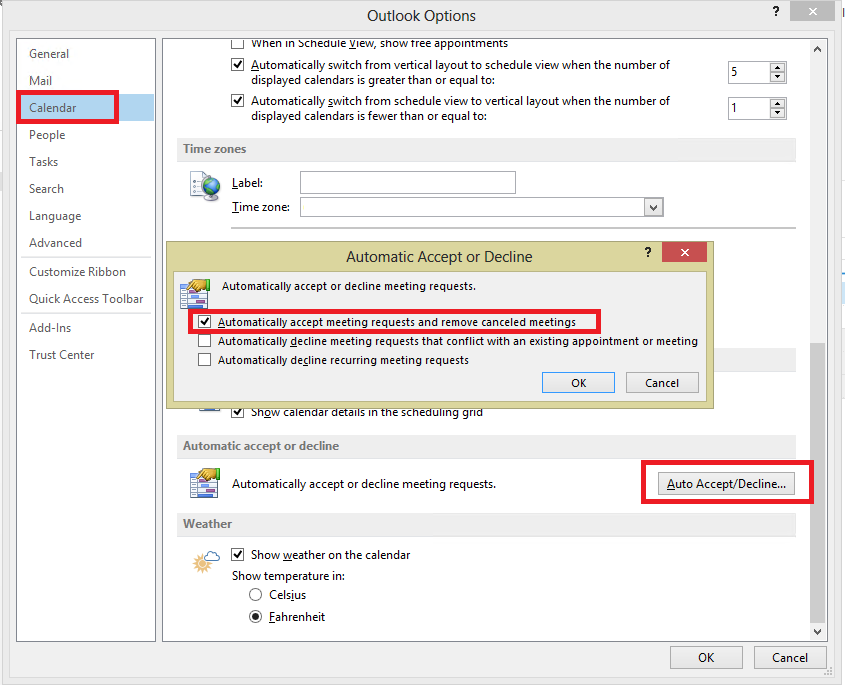The width and height of the screenshot is (845, 685).
Task: Toggle show calendar details in scheduling grid
Action: pos(237,413)
